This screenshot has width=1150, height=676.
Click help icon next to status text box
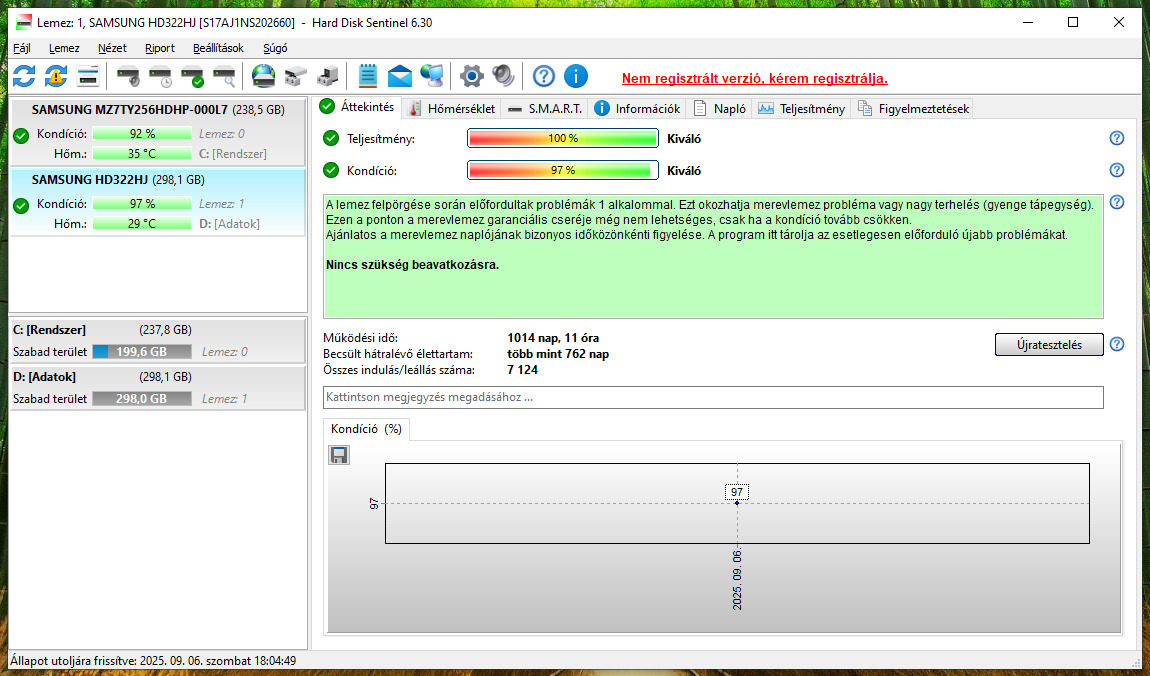point(1116,202)
